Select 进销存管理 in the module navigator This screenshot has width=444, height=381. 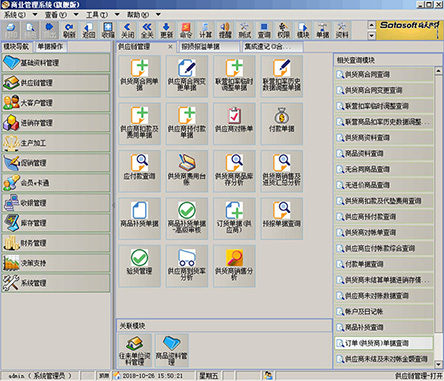[56, 123]
